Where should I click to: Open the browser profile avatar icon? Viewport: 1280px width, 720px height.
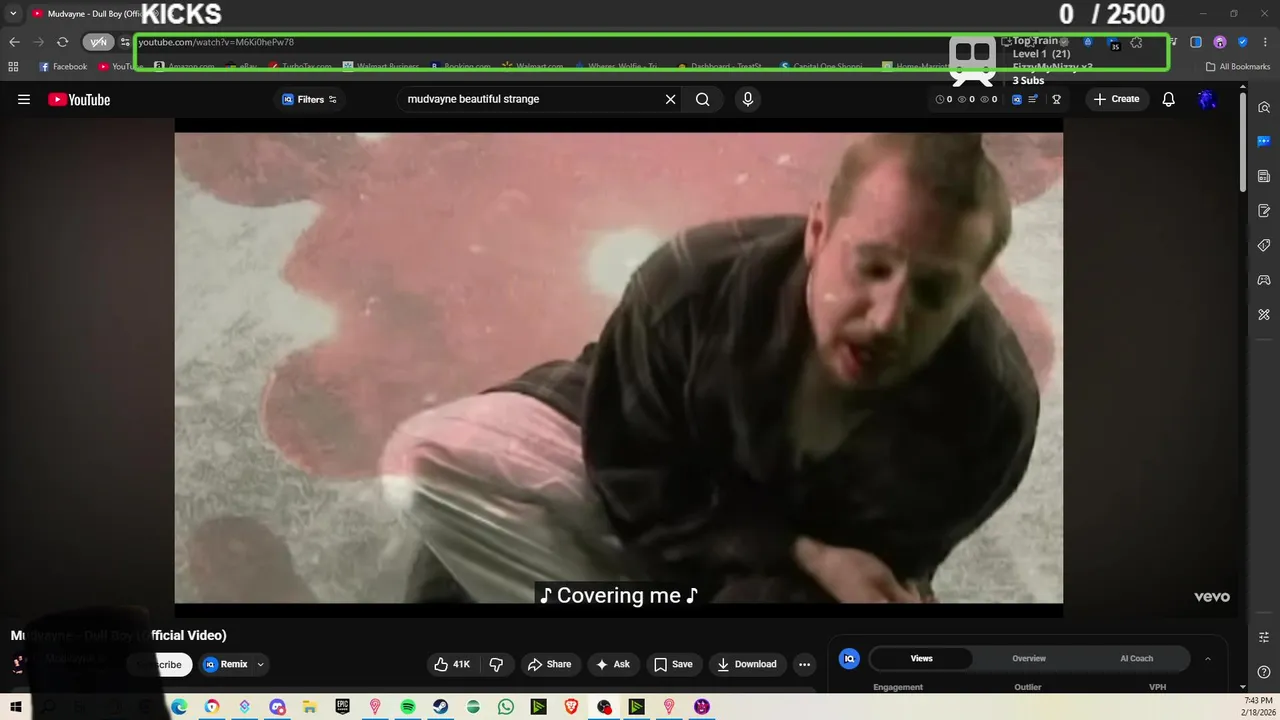point(1220,42)
